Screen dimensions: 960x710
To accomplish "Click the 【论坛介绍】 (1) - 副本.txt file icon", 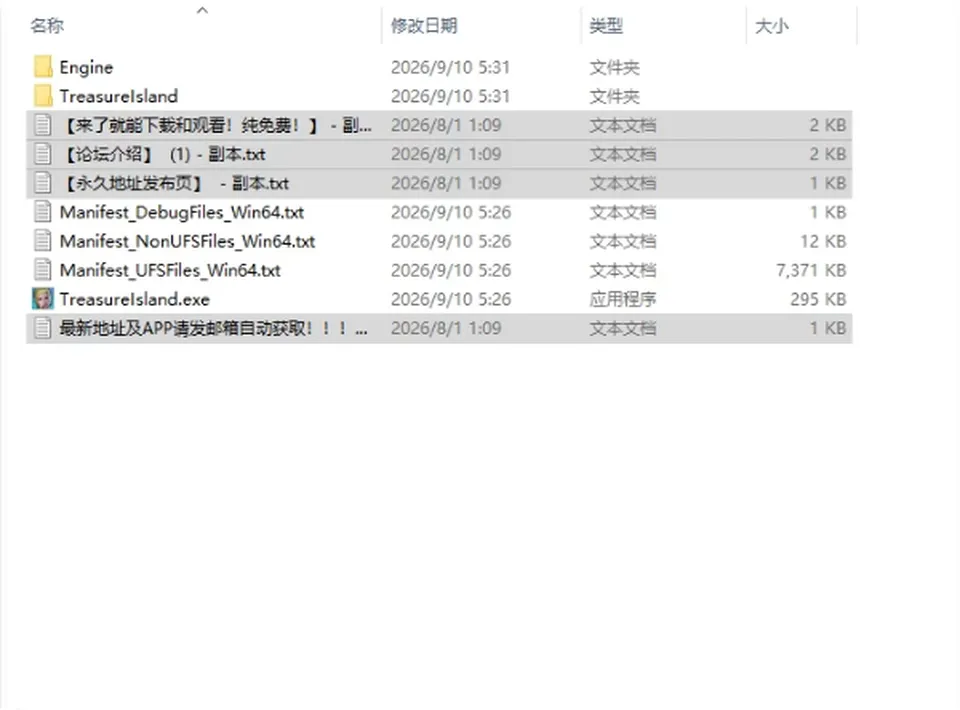I will [x=43, y=154].
